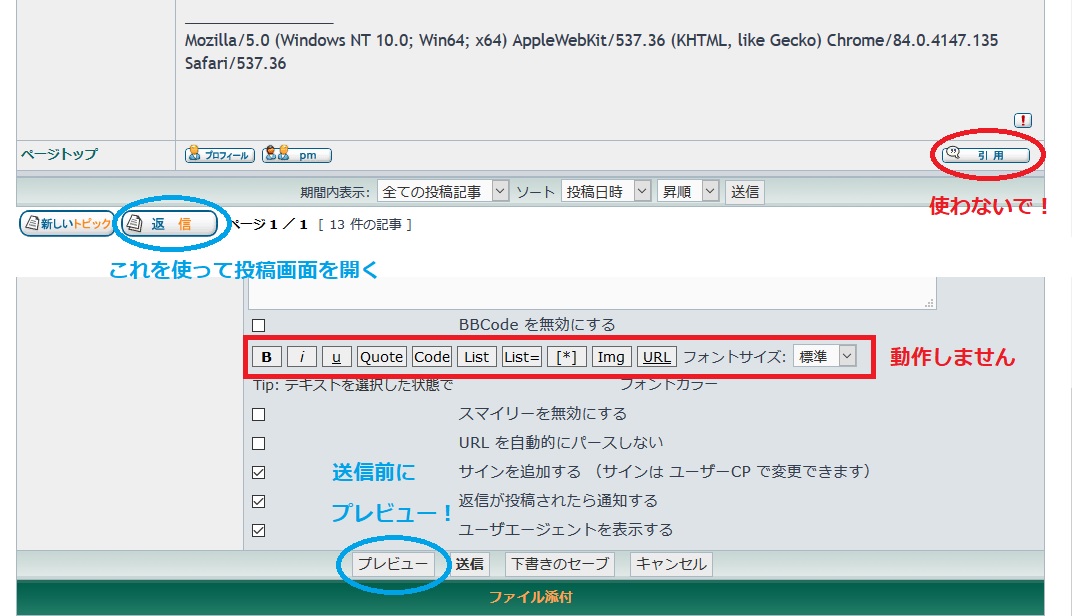Click the reply (返信) icon button
1072x616 pixels.
click(x=169, y=224)
